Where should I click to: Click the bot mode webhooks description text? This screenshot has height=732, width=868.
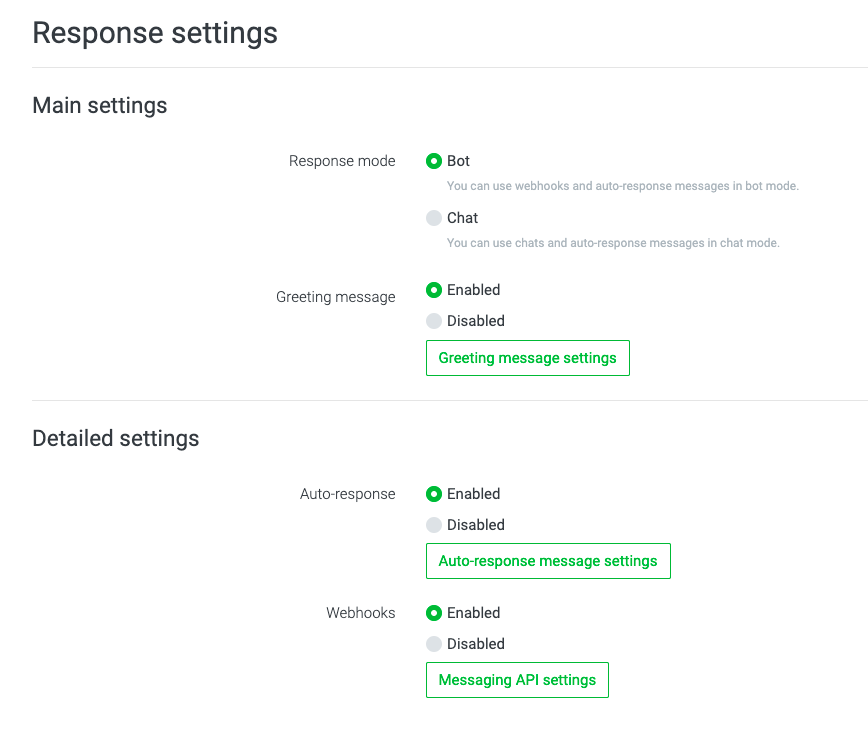[x=622, y=186]
